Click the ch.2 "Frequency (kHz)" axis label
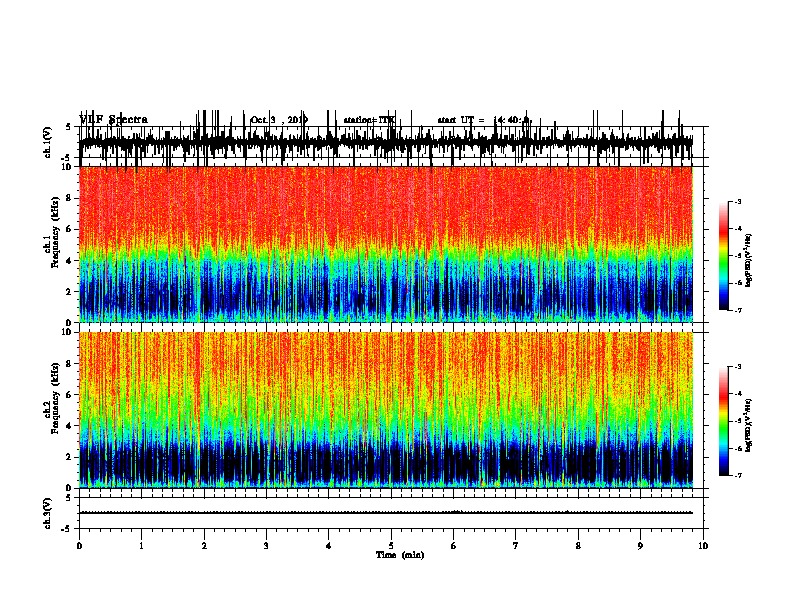 click(55, 398)
